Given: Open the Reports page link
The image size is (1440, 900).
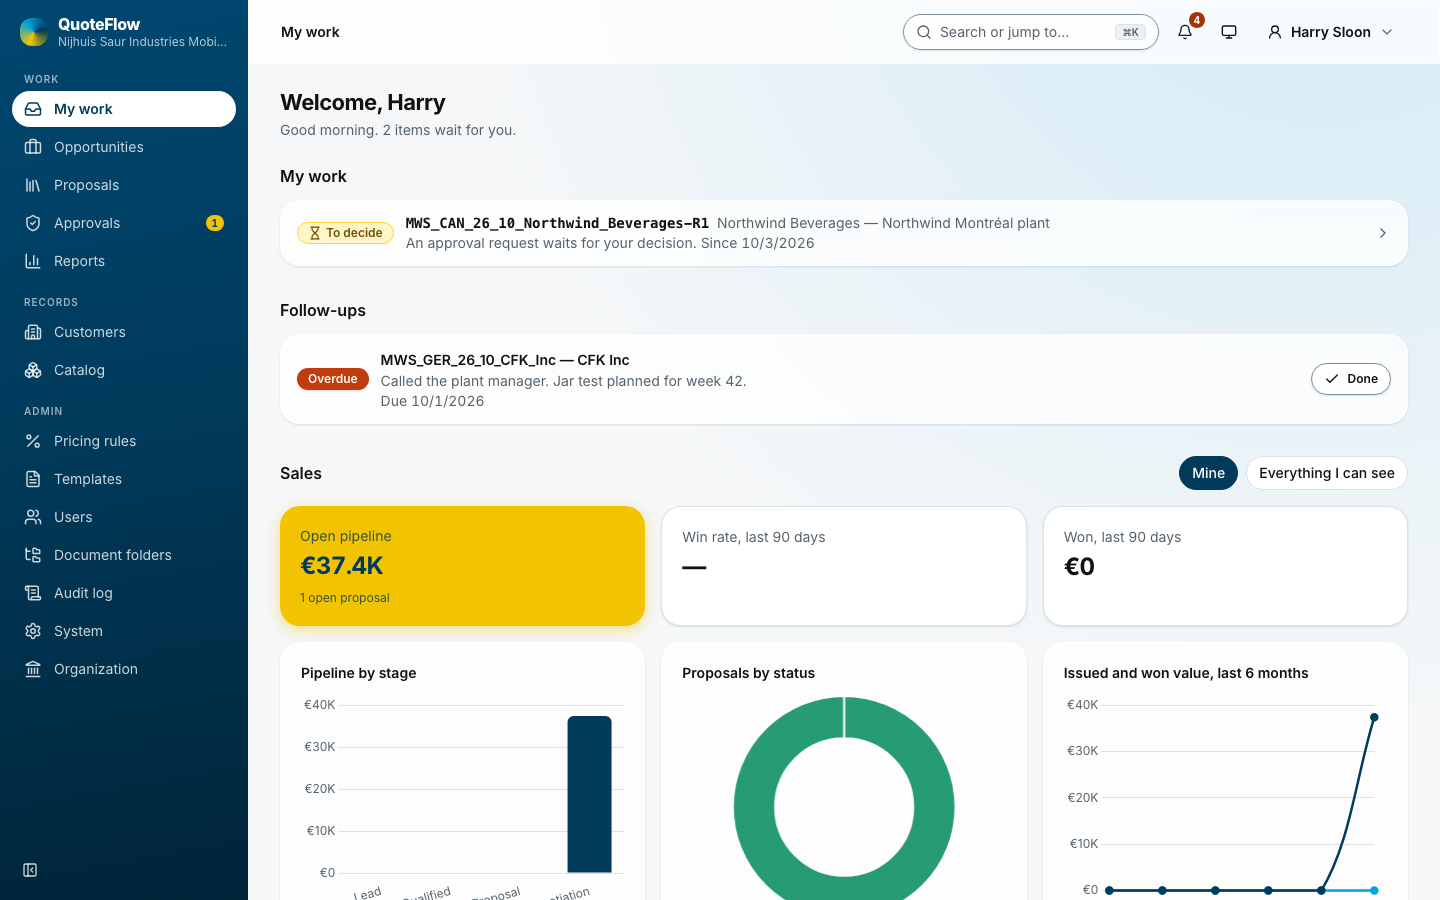Looking at the screenshot, I should pyautogui.click(x=124, y=261).
